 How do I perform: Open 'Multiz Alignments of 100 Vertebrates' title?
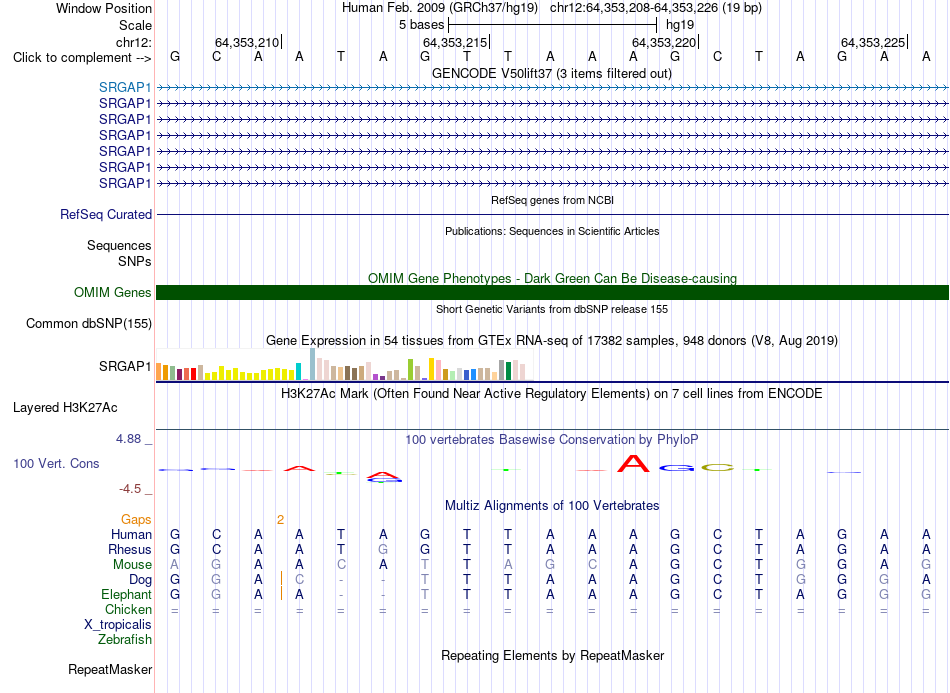point(552,506)
